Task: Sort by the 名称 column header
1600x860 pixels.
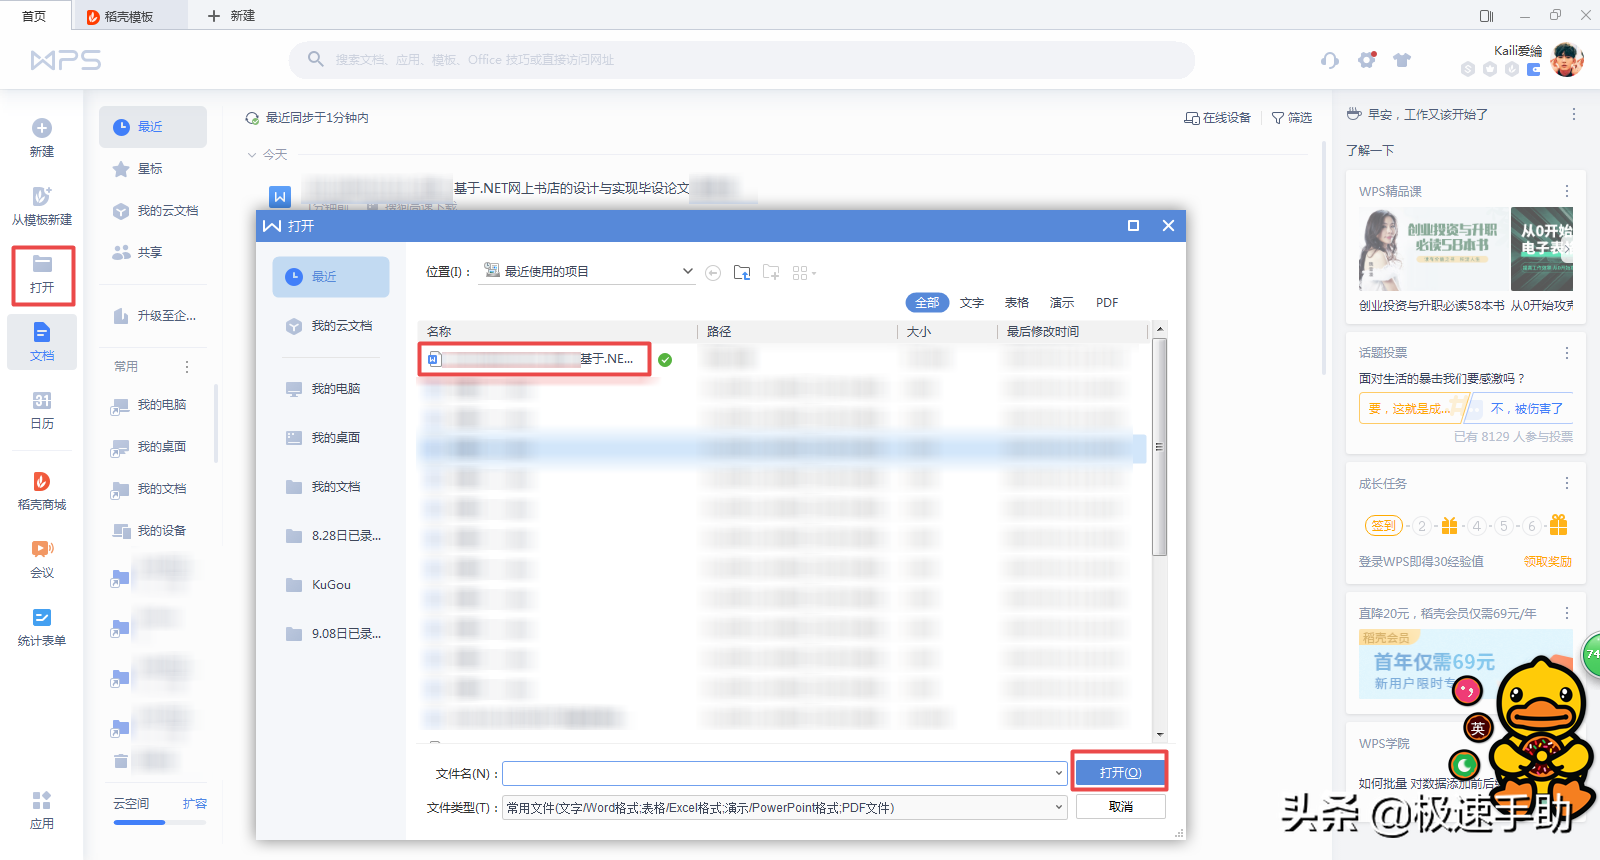Action: click(556, 331)
